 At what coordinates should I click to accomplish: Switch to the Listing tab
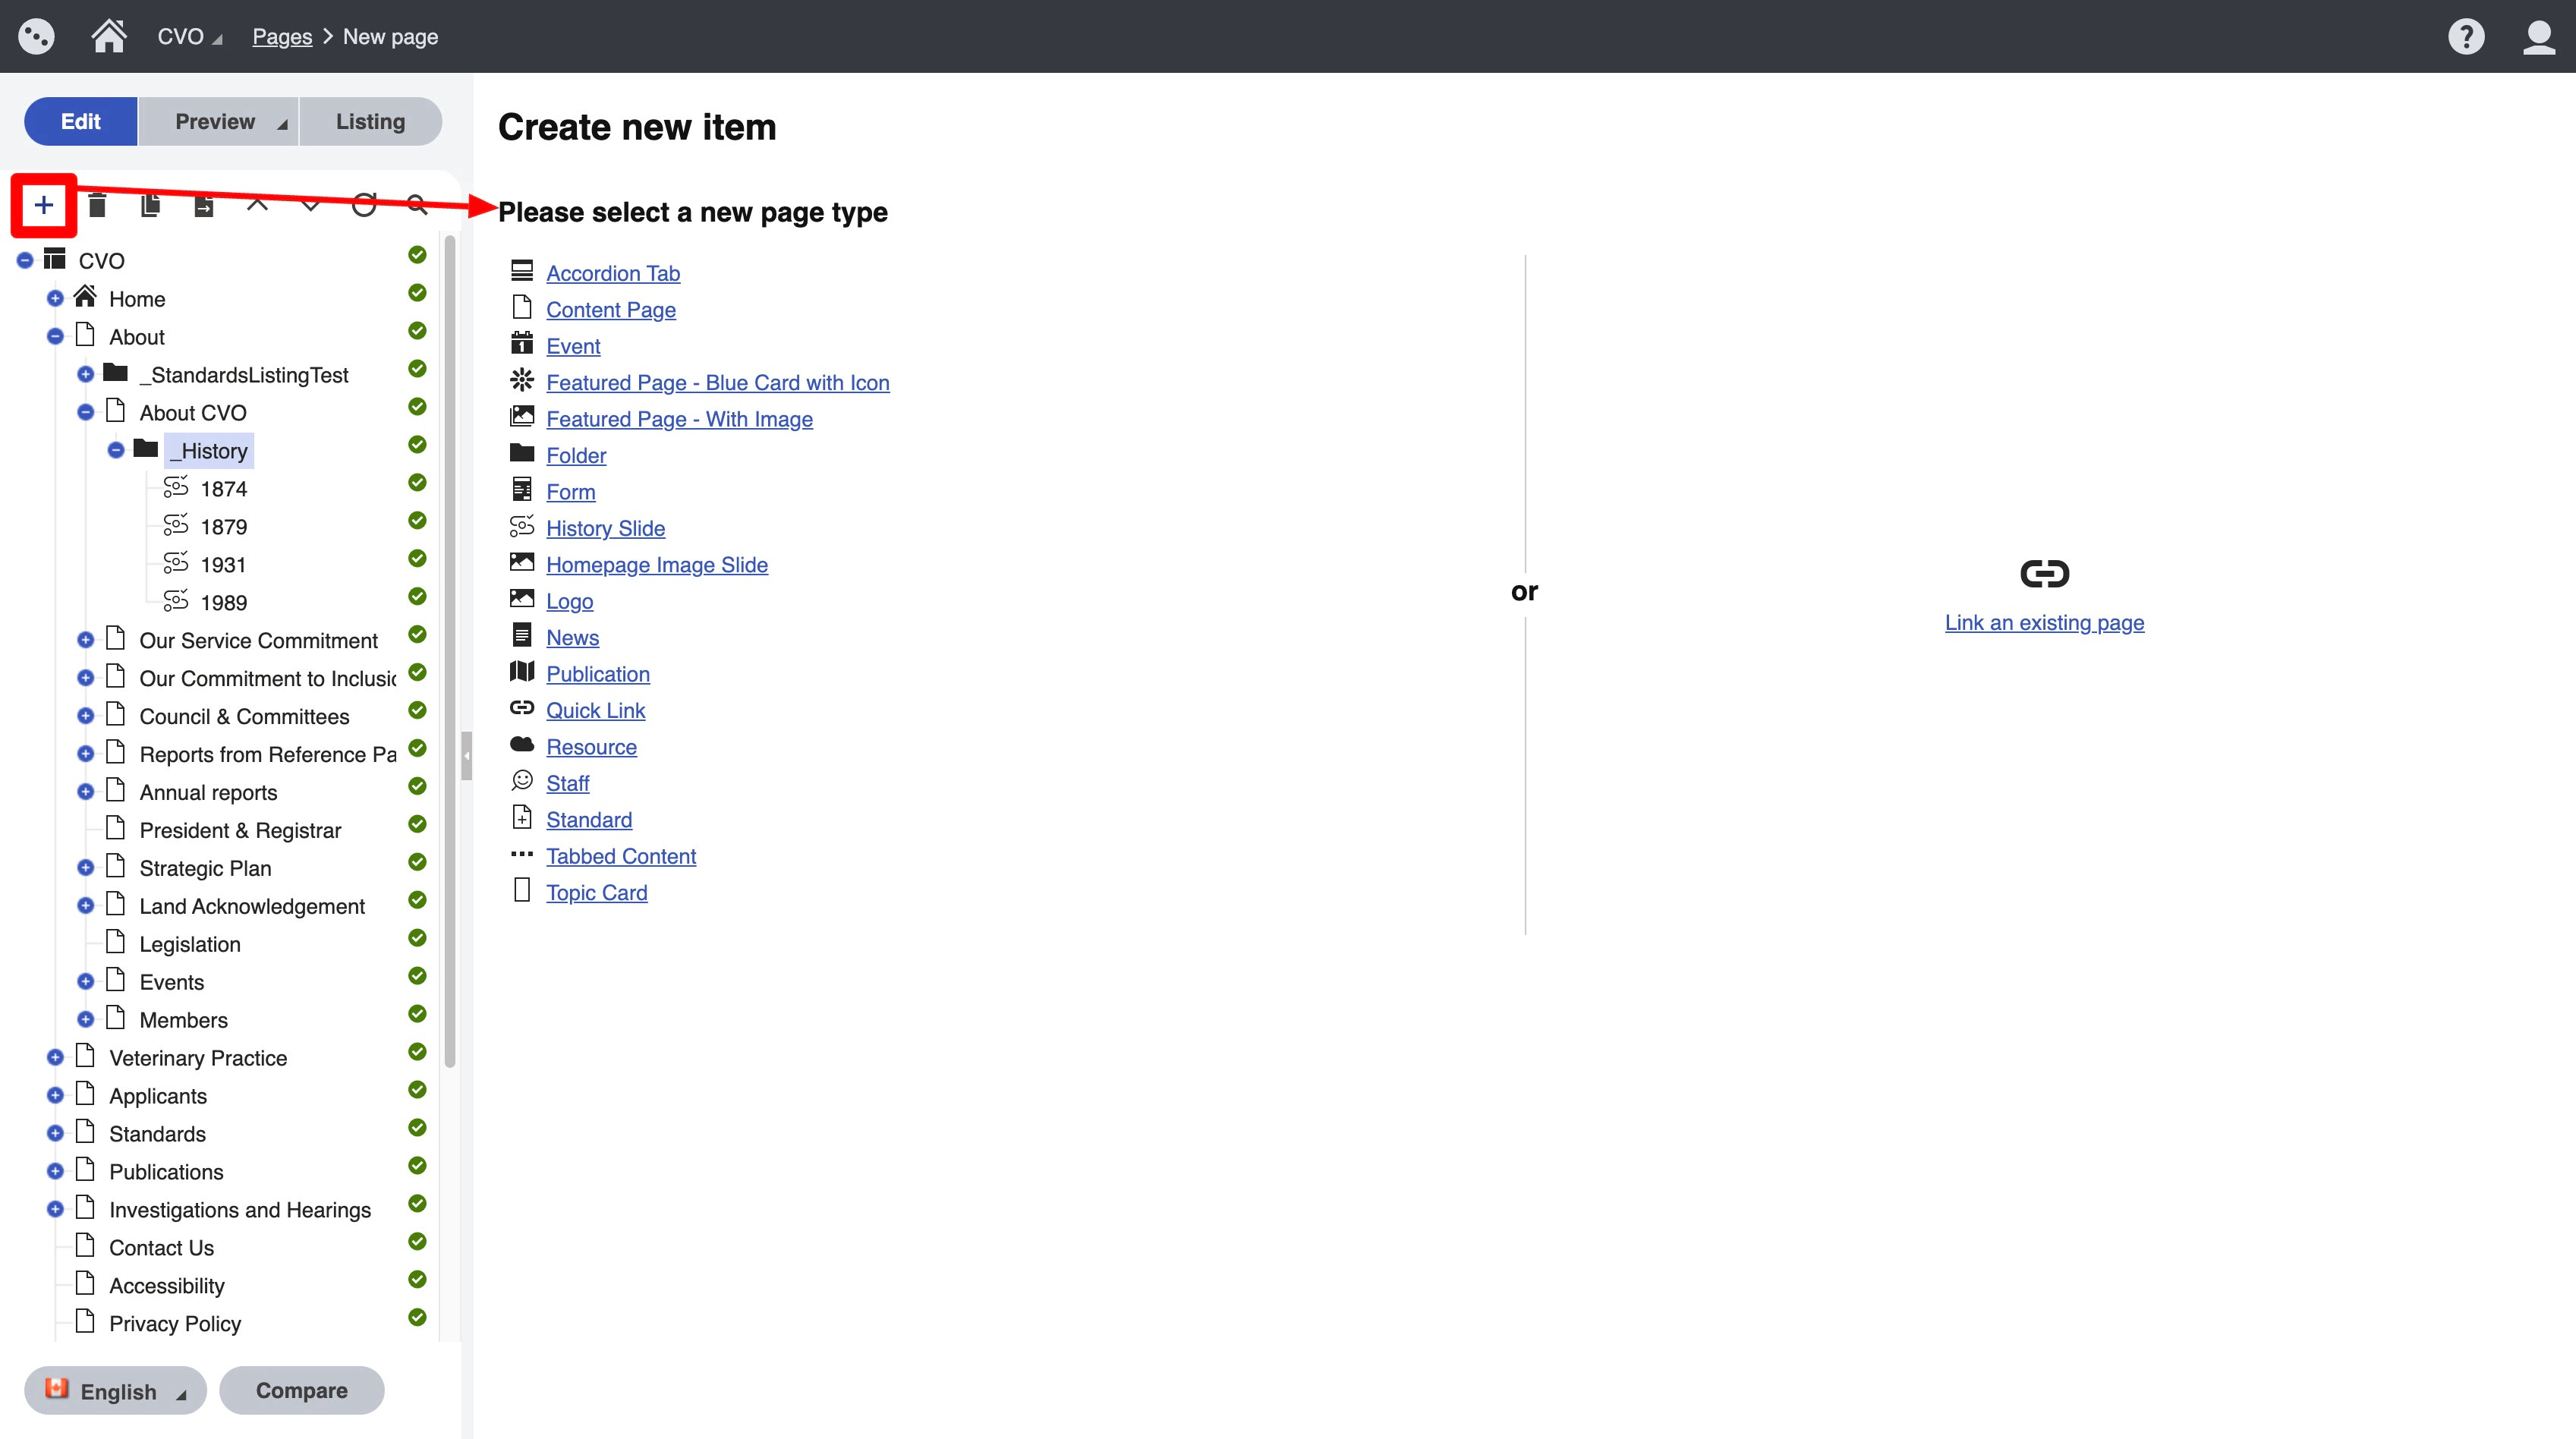370,122
